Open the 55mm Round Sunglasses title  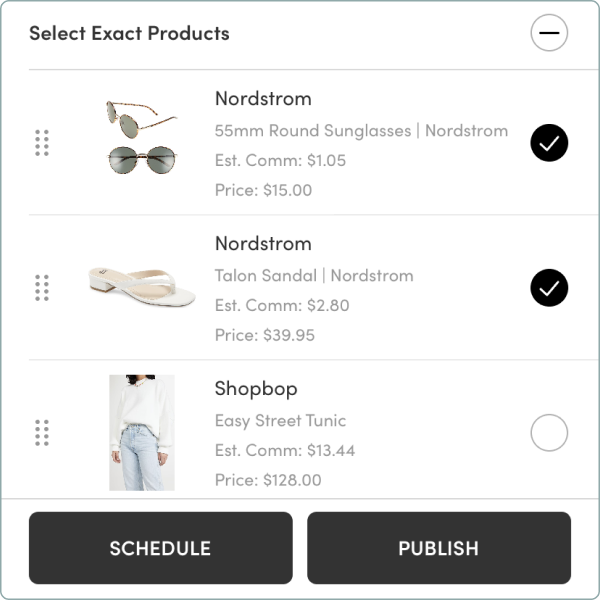361,131
